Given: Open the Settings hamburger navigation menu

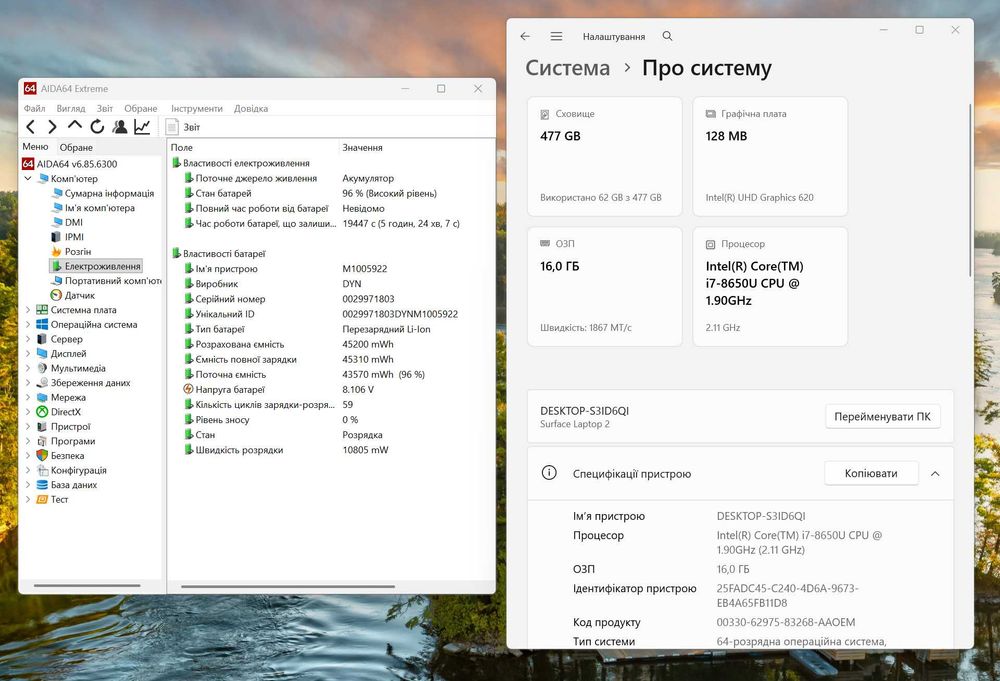Looking at the screenshot, I should [x=556, y=36].
